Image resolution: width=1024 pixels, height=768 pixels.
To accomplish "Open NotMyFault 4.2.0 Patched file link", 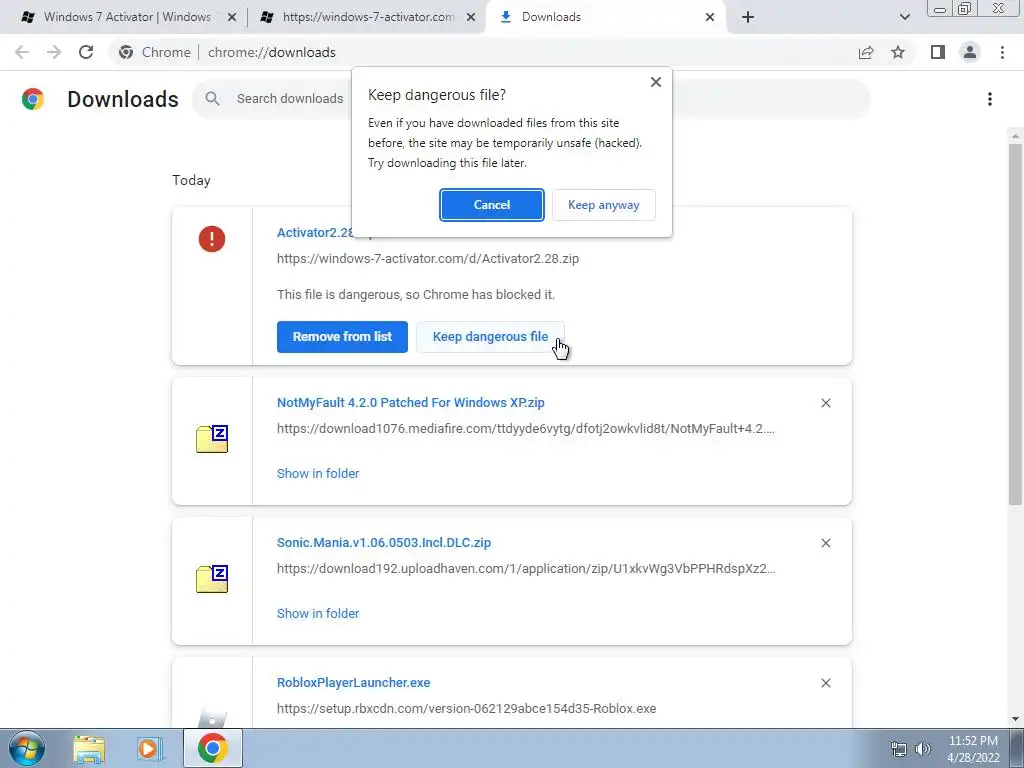I will [x=411, y=402].
